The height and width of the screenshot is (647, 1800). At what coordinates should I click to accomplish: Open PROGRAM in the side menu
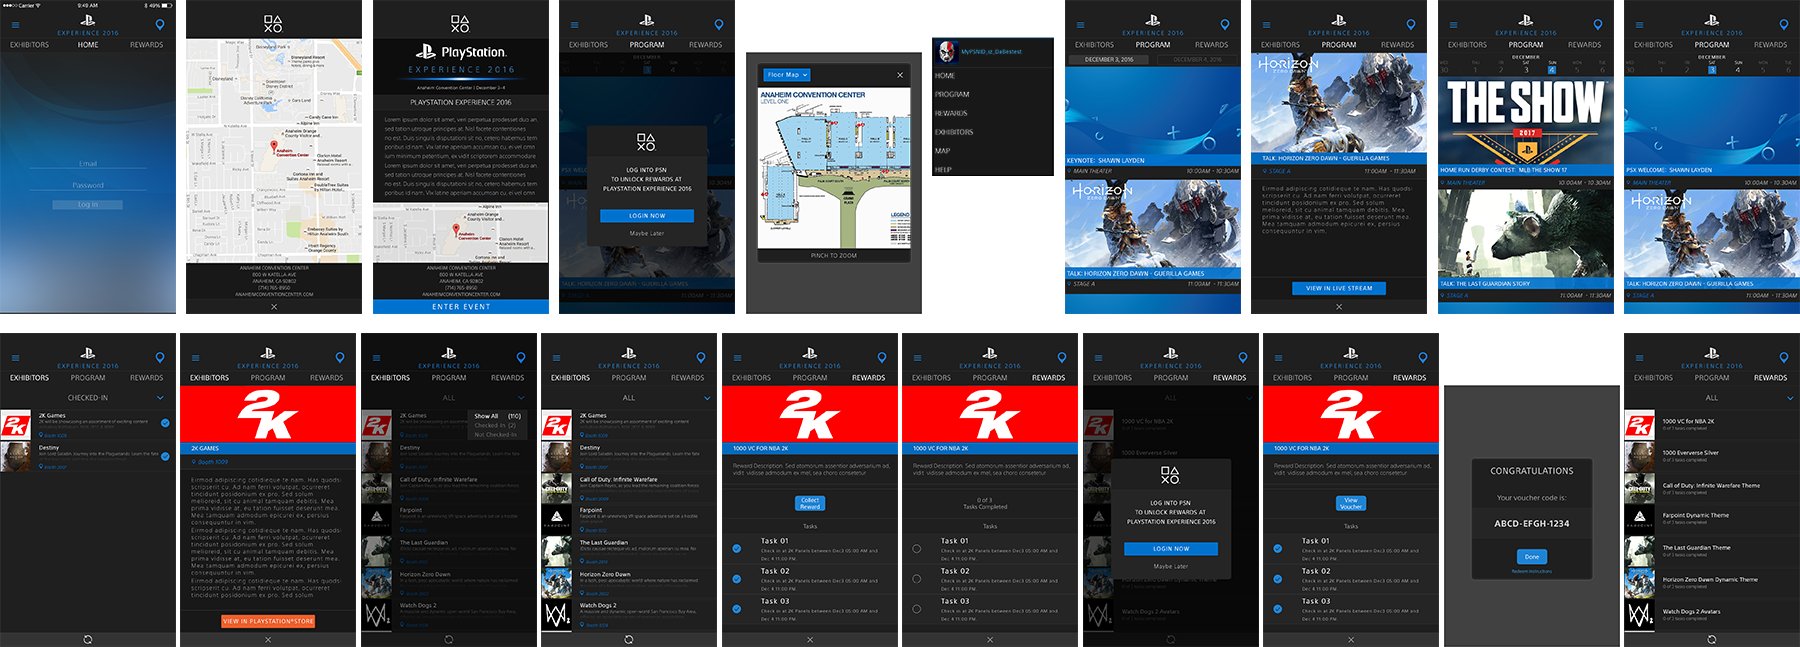click(952, 94)
